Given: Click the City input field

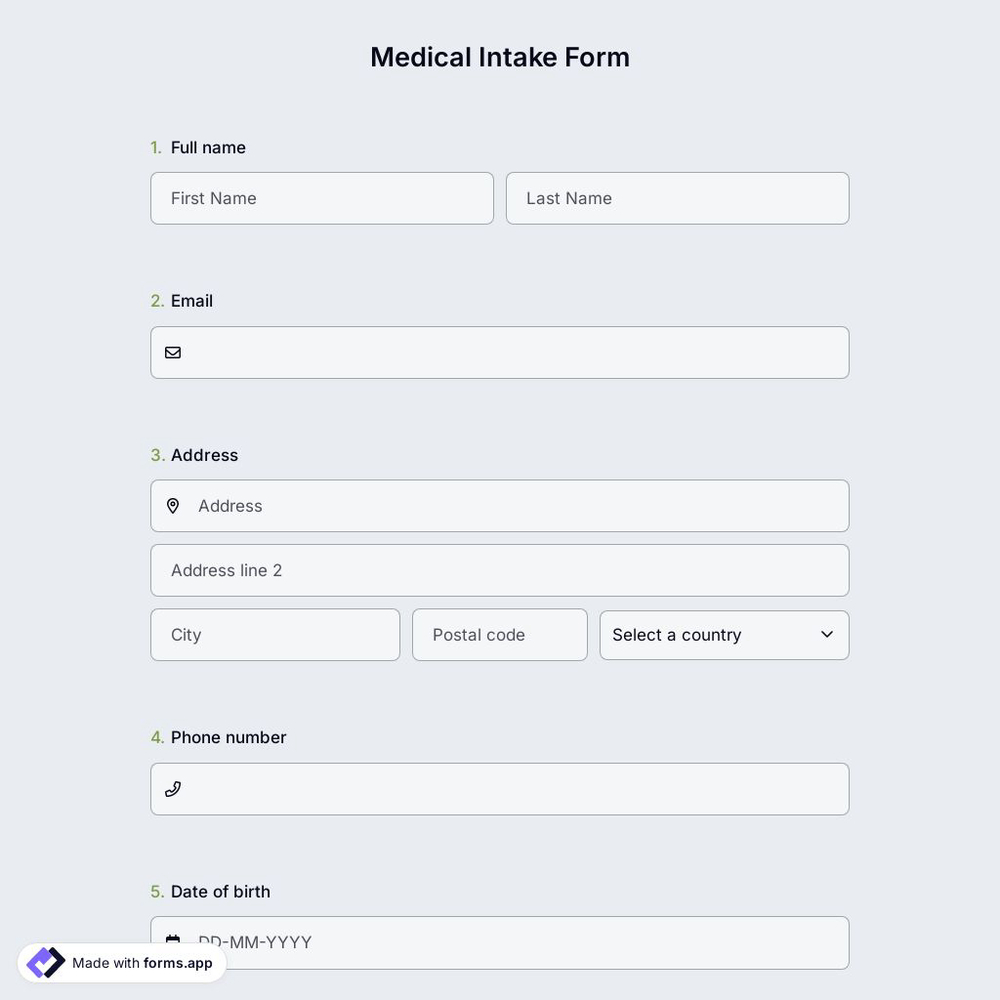Looking at the screenshot, I should [275, 634].
